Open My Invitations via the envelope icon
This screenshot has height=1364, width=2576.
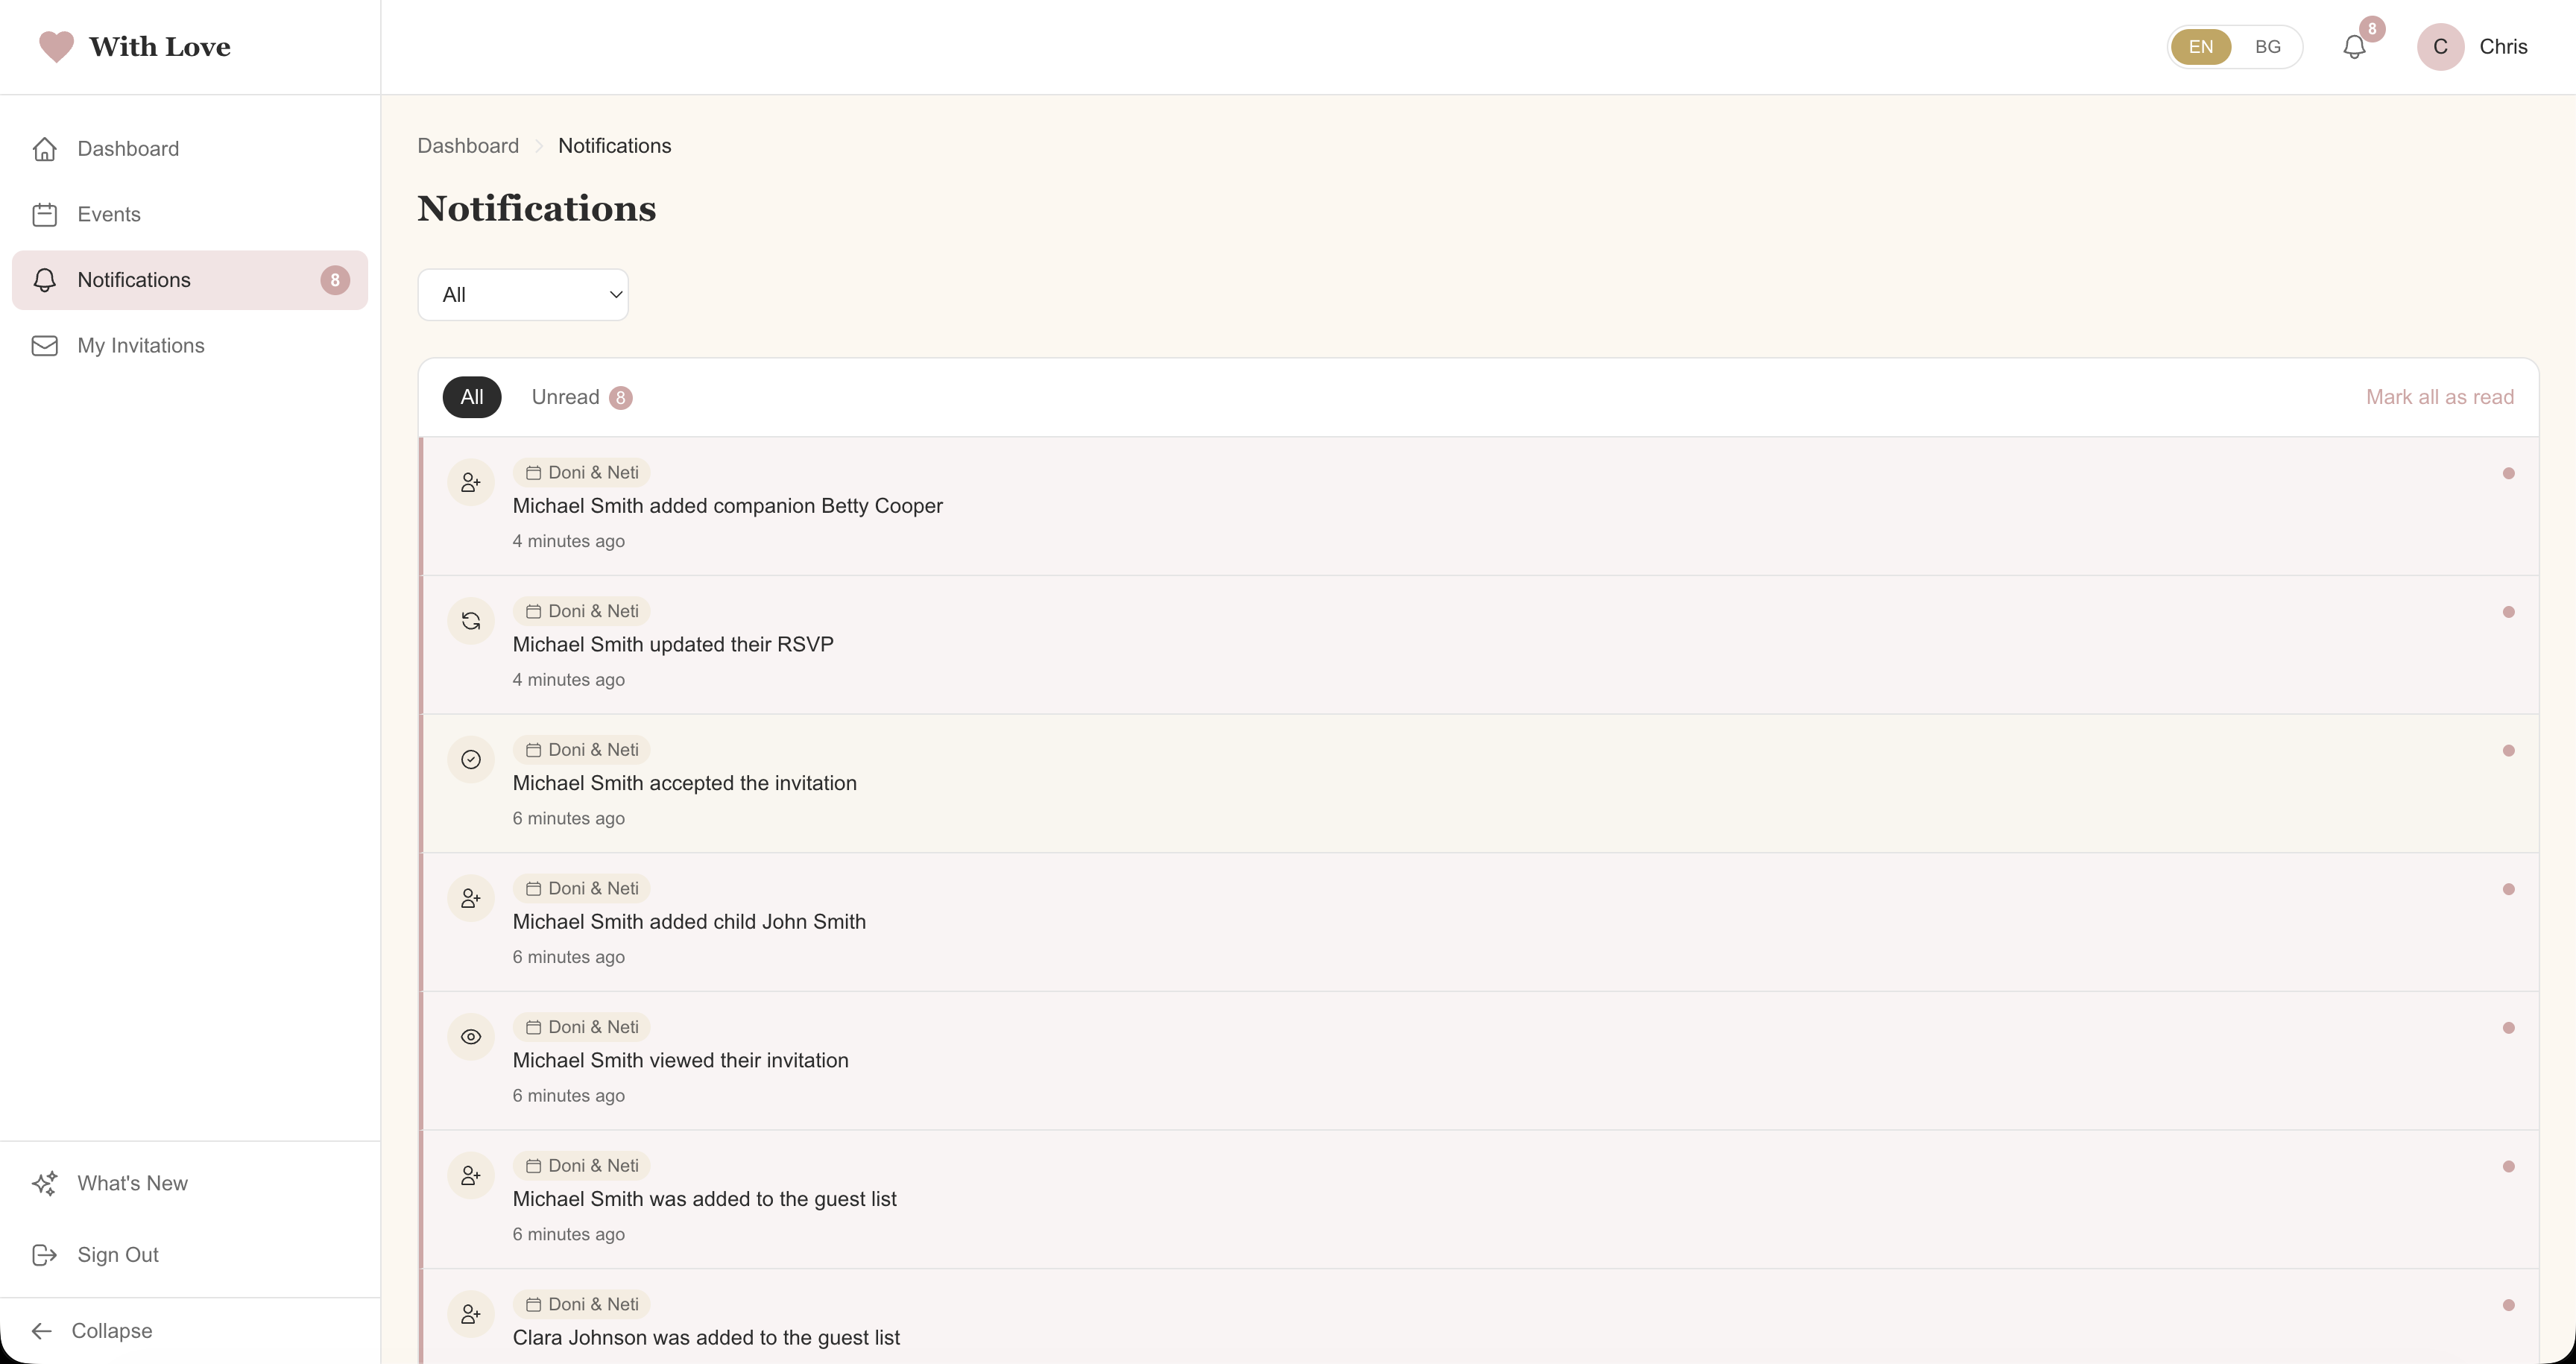[x=46, y=345]
